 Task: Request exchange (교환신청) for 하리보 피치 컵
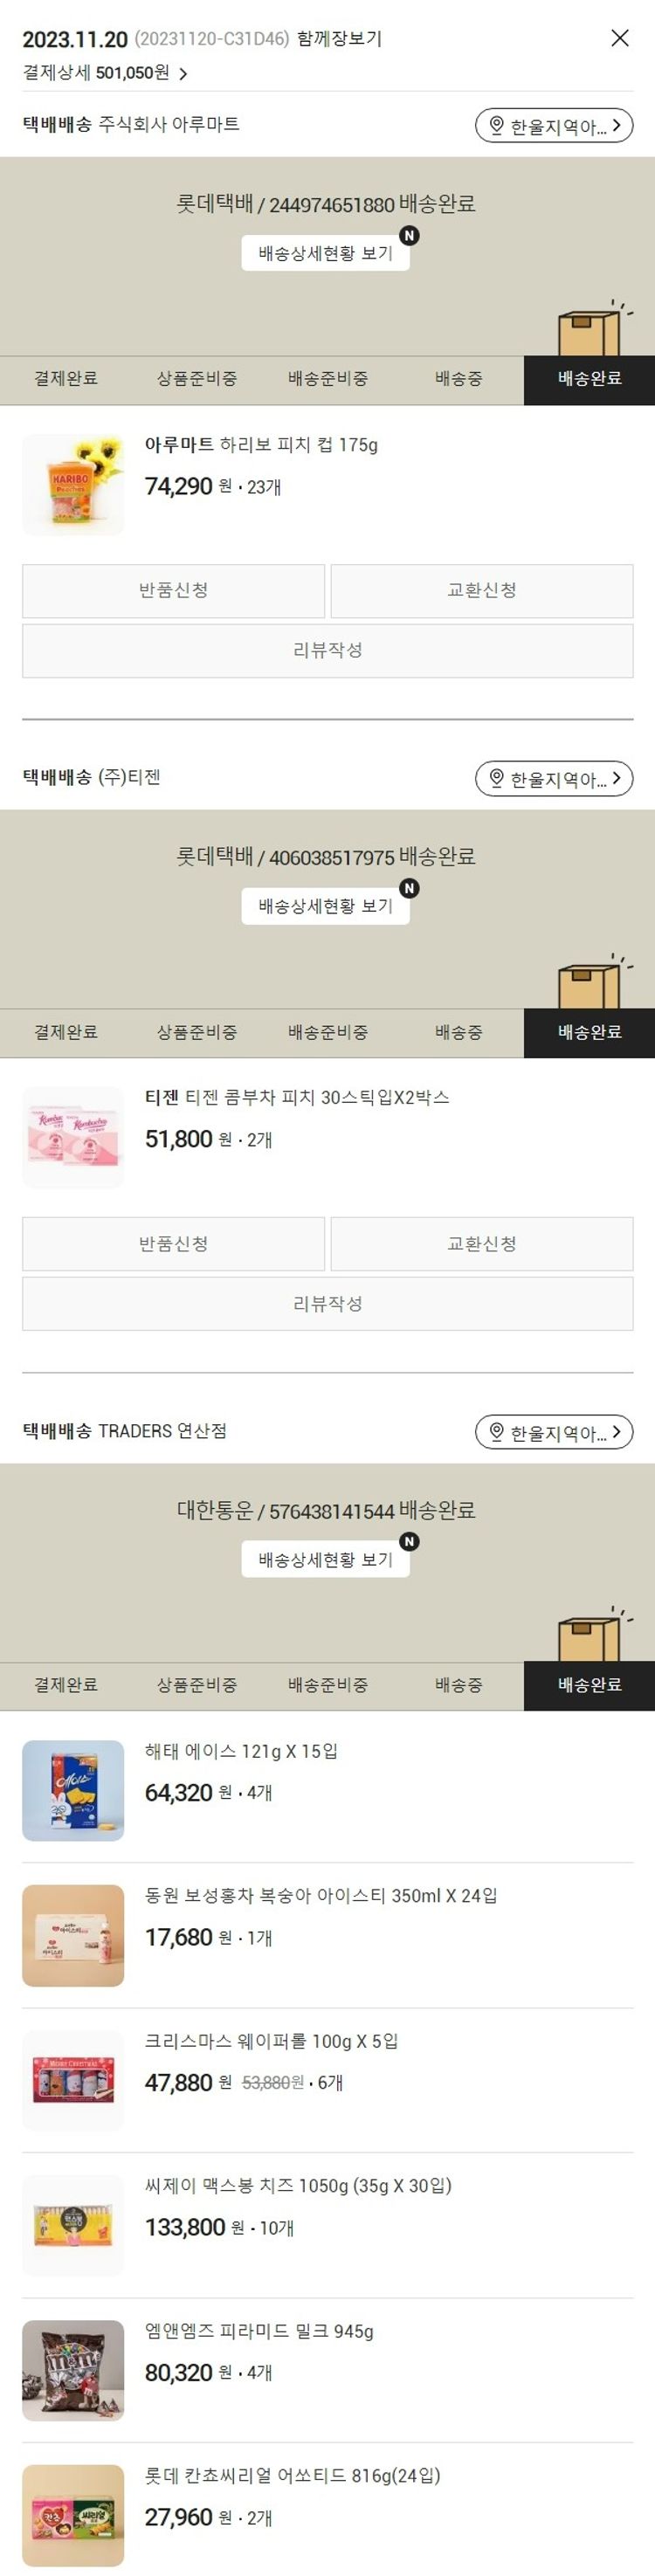(482, 590)
